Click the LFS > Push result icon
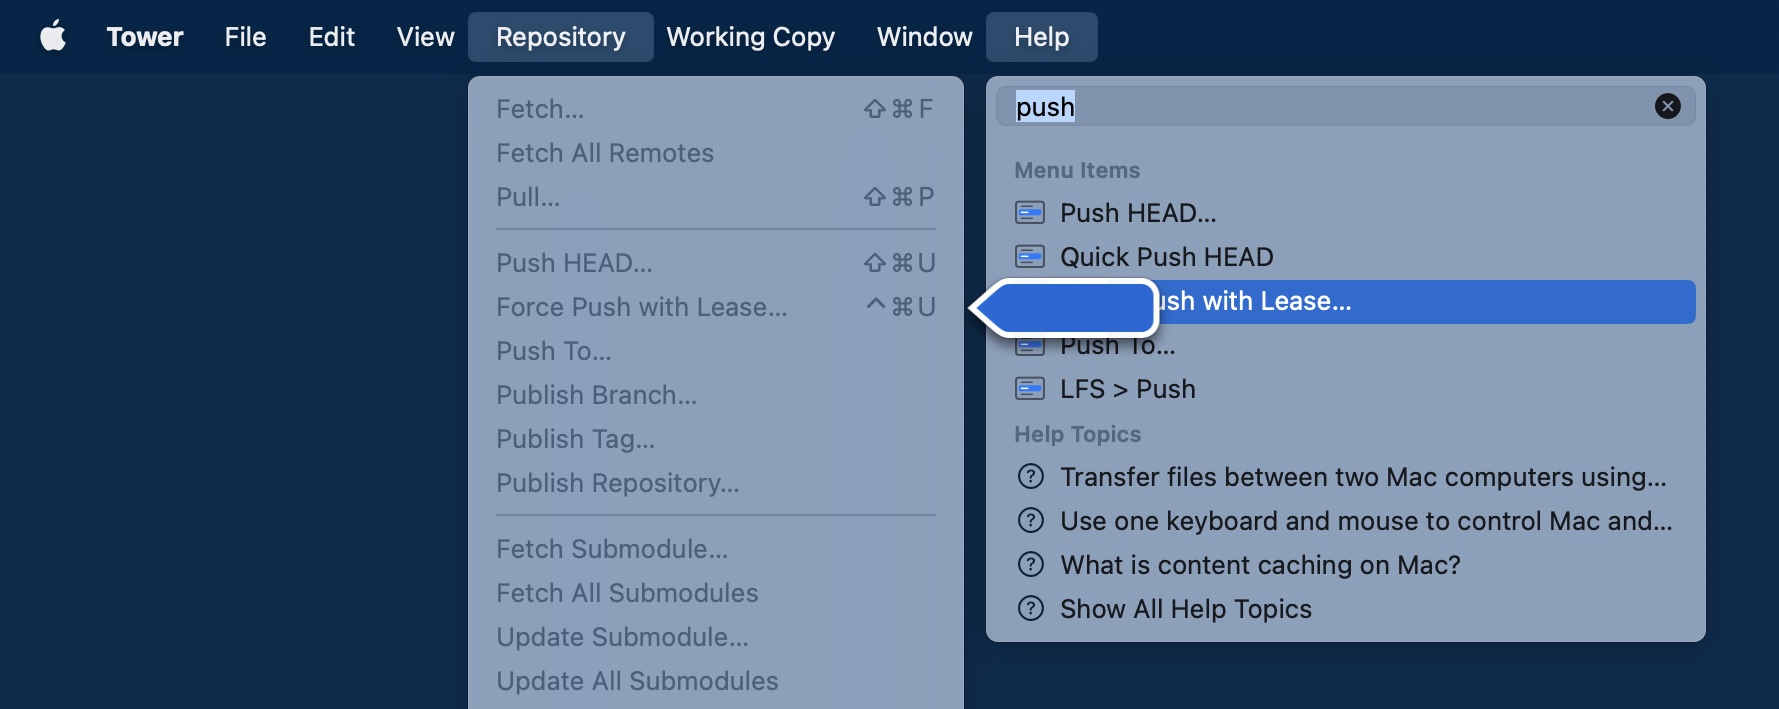The image size is (1779, 709). (1030, 389)
